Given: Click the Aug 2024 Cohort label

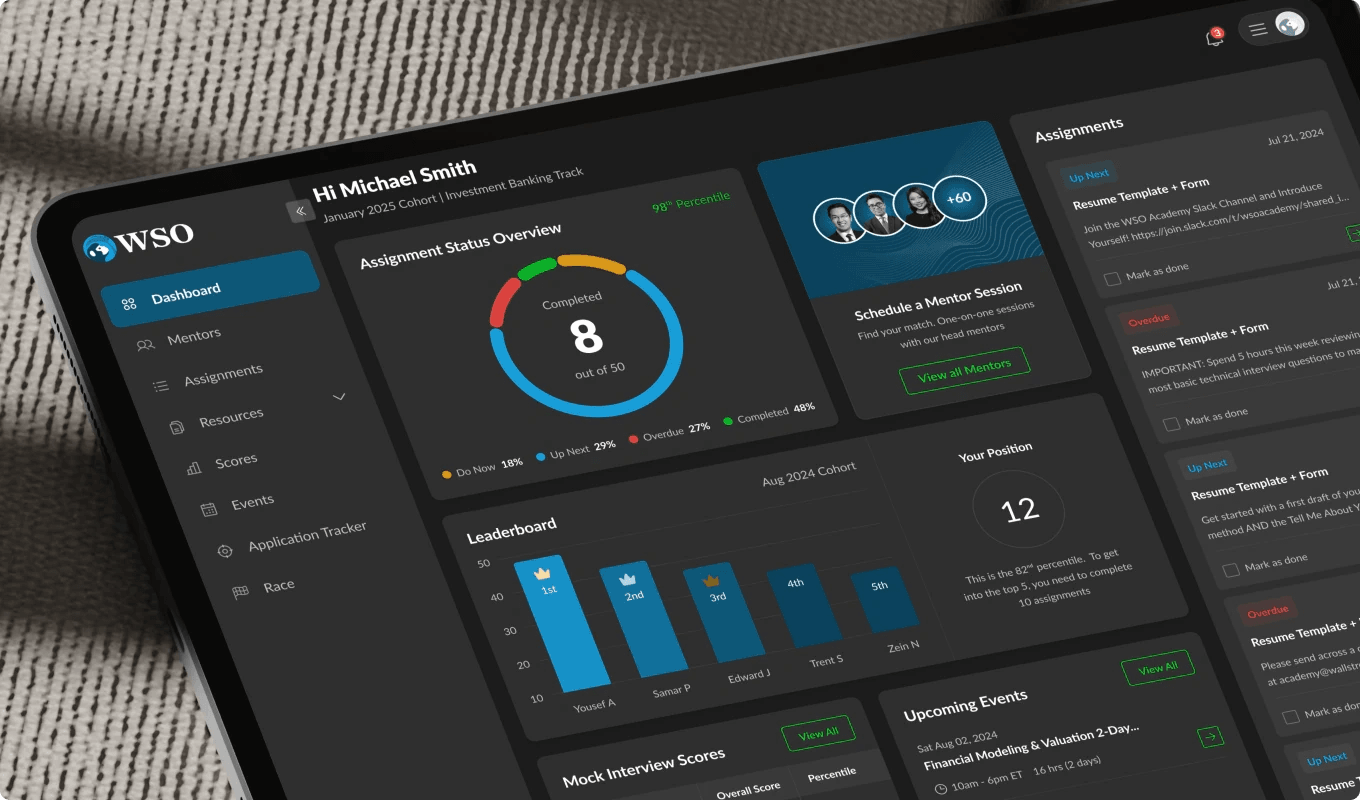Looking at the screenshot, I should pyautogui.click(x=809, y=473).
